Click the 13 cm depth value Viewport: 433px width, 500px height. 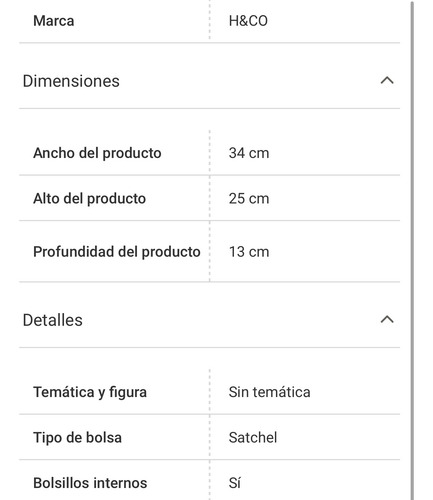coord(249,252)
